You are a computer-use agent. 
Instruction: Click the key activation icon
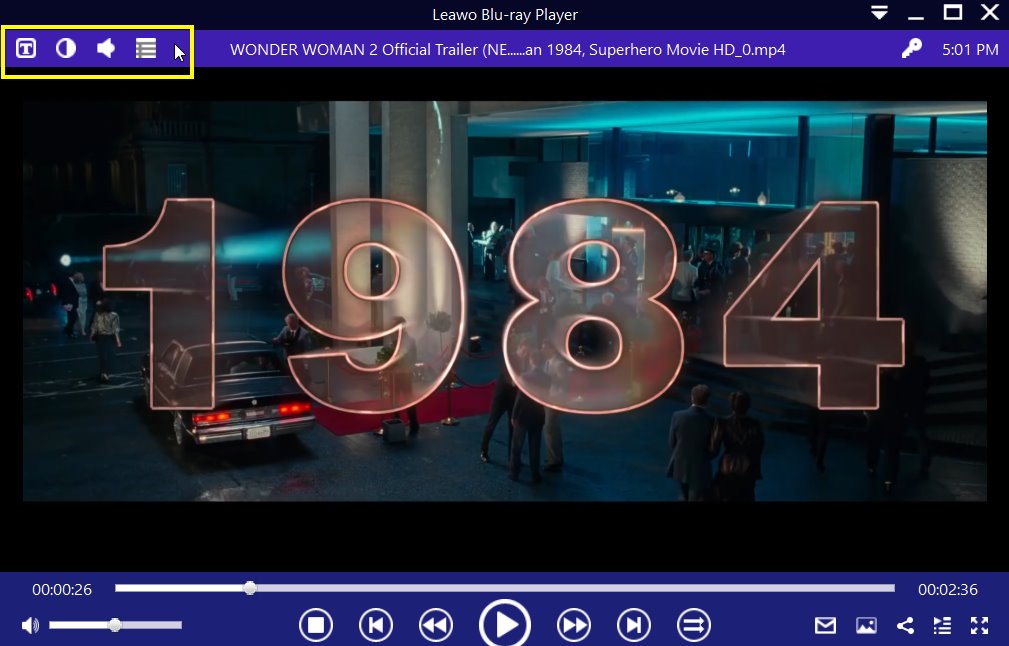click(911, 48)
